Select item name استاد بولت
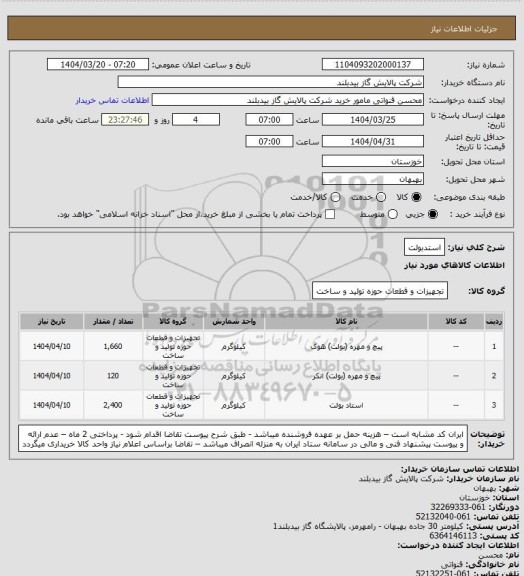Viewport: 524px width, 576px height. [346, 405]
